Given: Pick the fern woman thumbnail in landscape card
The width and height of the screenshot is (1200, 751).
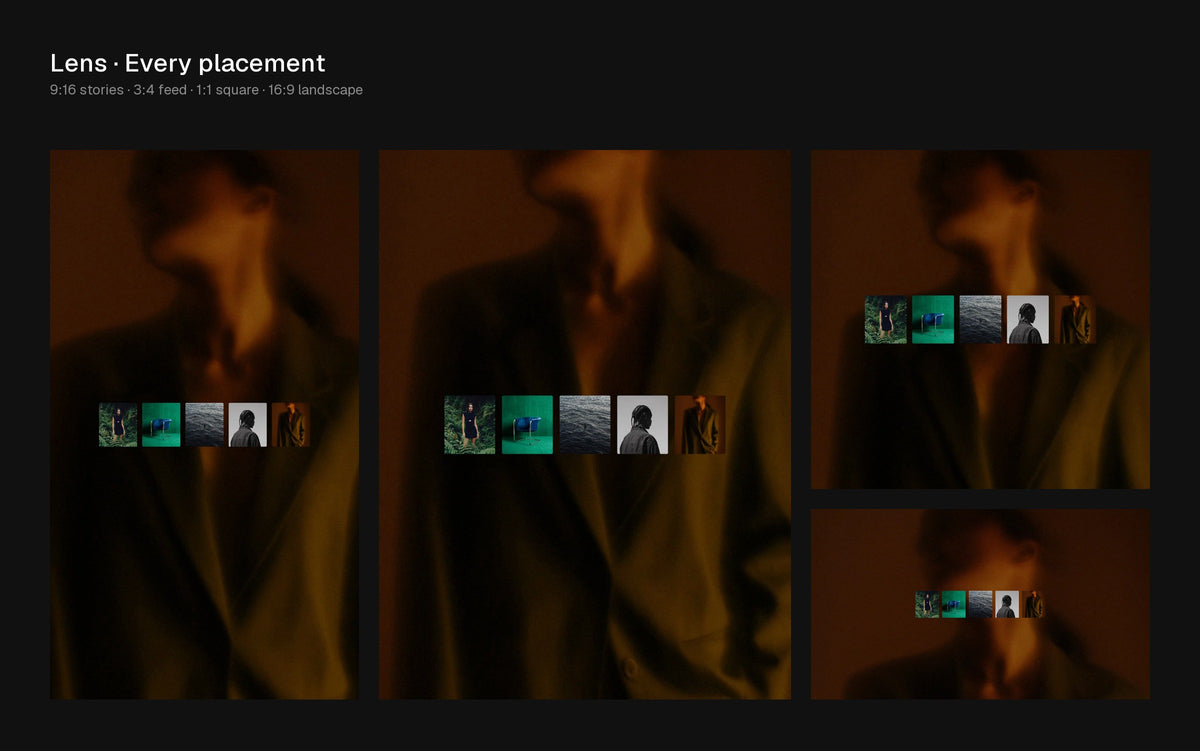Looking at the screenshot, I should 927,604.
